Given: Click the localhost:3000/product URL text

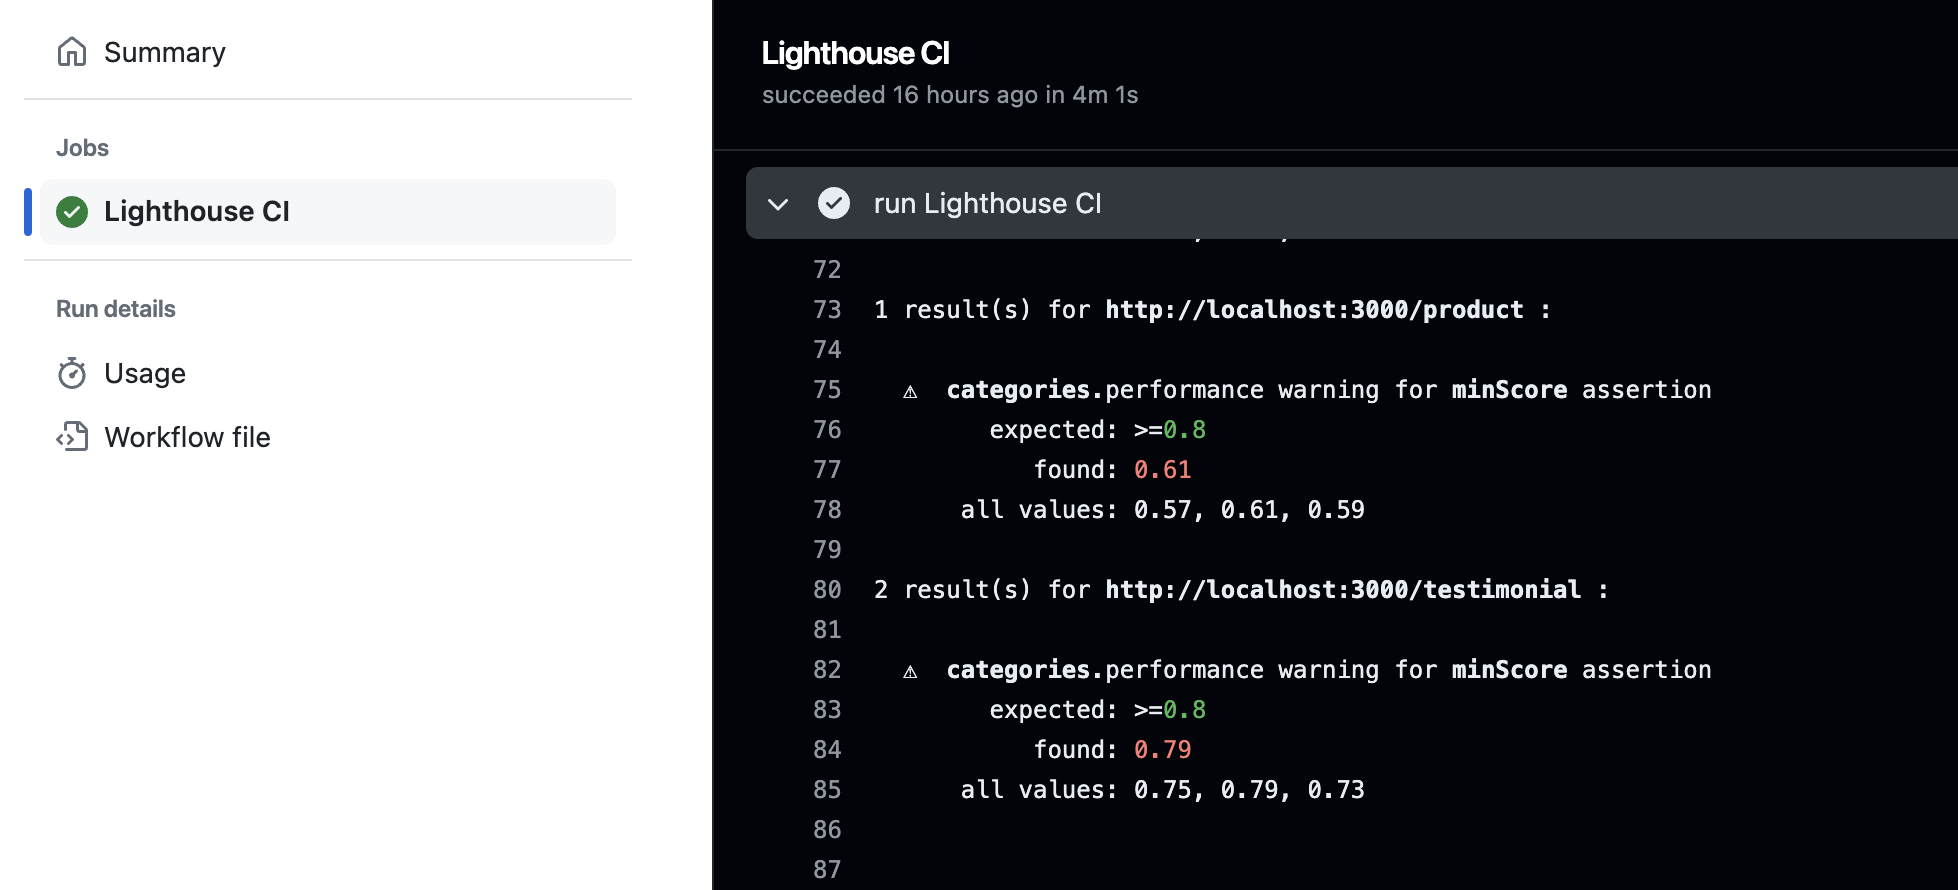Looking at the screenshot, I should point(1314,310).
